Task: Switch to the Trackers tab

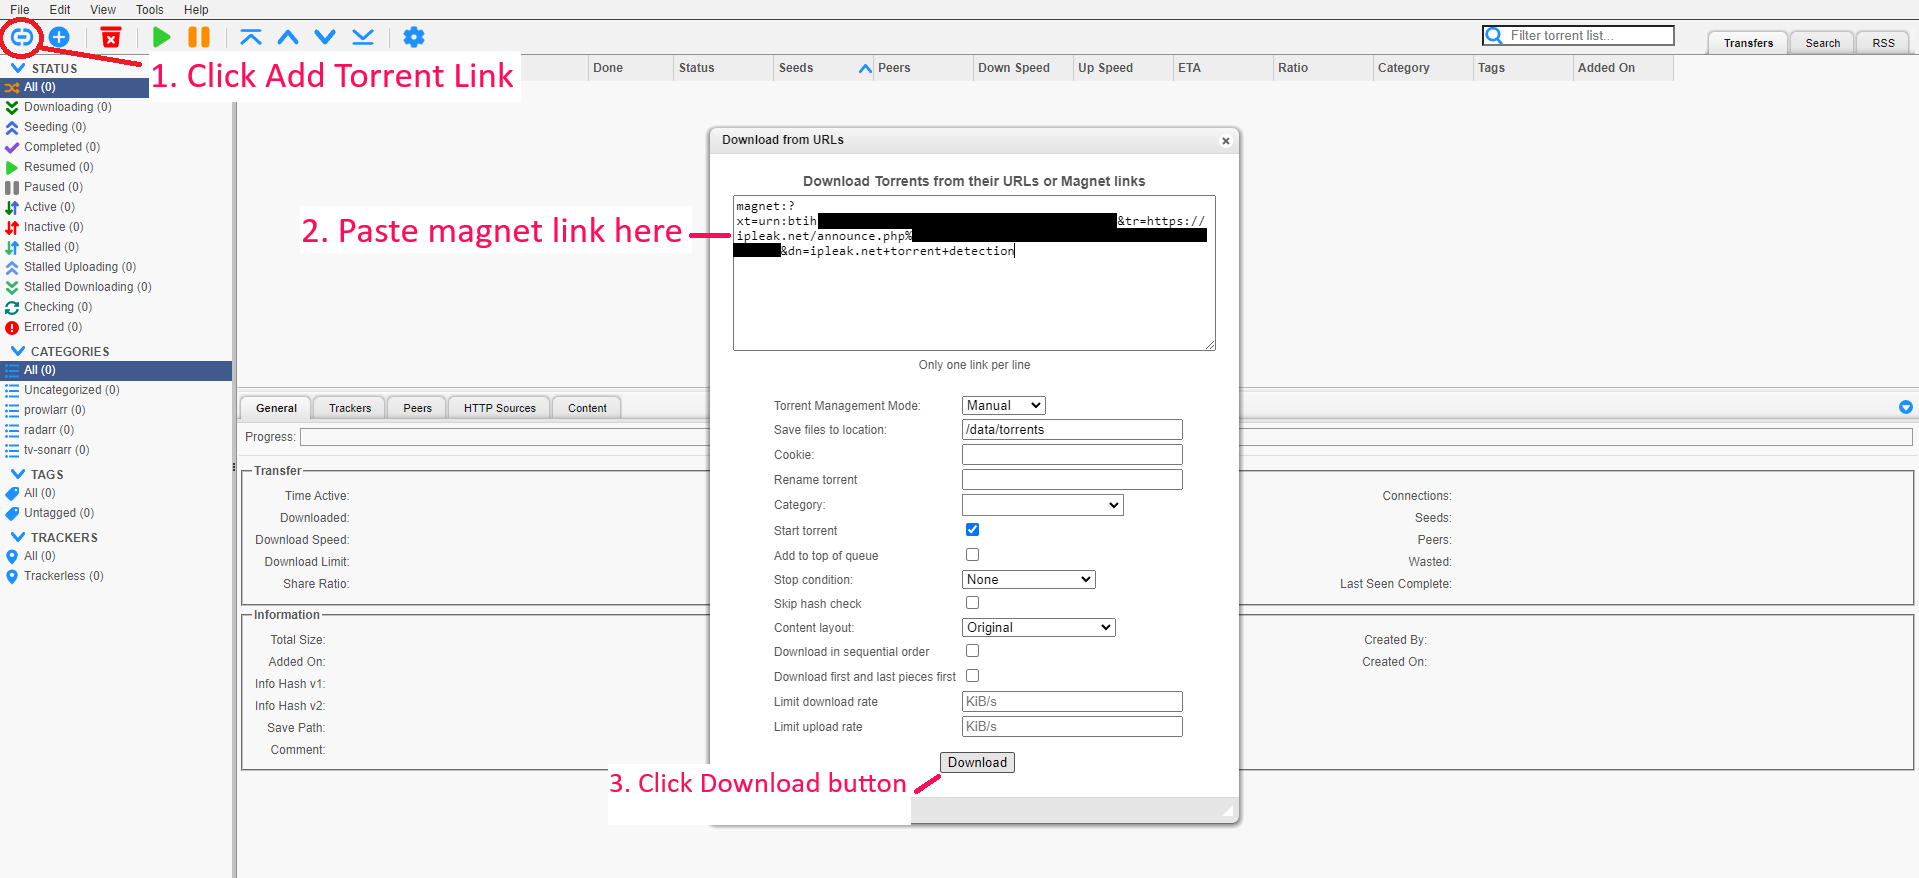Action: click(x=350, y=408)
